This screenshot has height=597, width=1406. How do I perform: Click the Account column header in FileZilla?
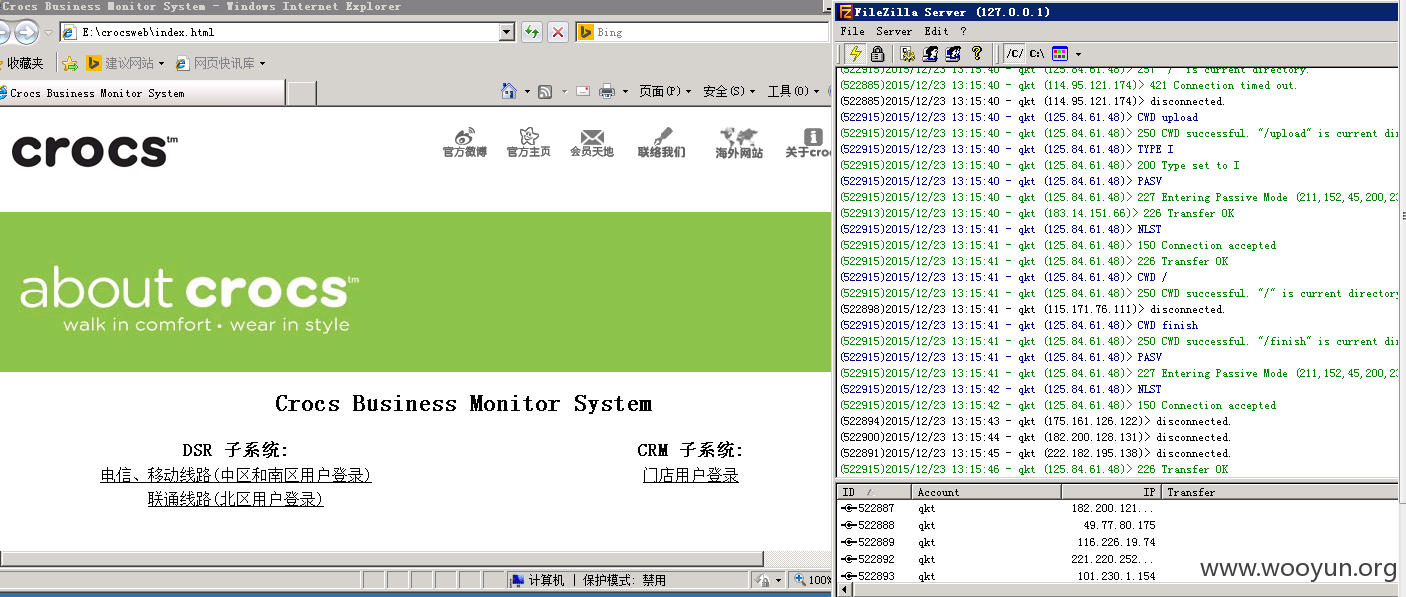(986, 492)
